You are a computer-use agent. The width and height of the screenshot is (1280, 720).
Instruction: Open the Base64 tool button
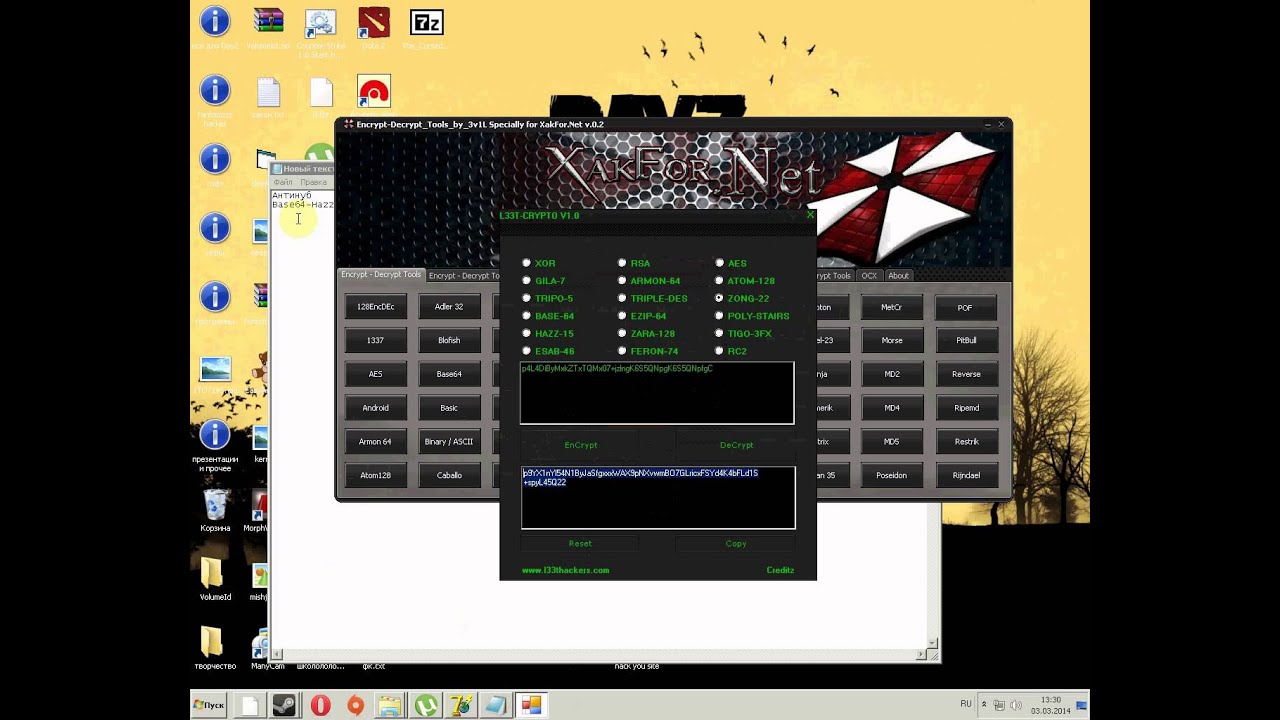coord(449,374)
